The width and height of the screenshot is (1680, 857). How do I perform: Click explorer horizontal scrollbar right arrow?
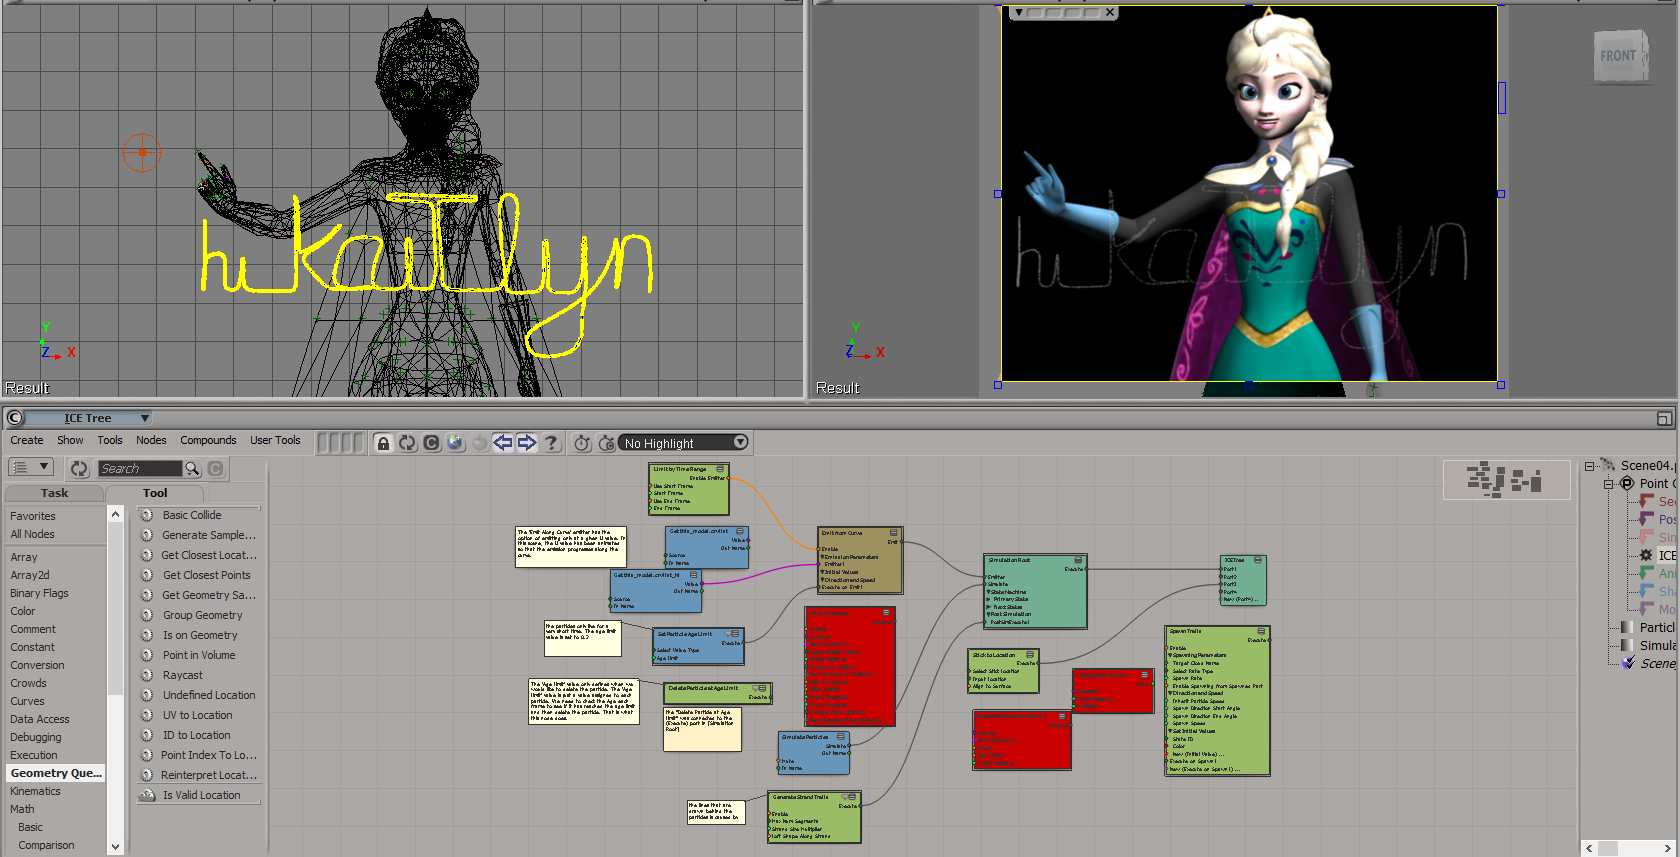[1667, 848]
